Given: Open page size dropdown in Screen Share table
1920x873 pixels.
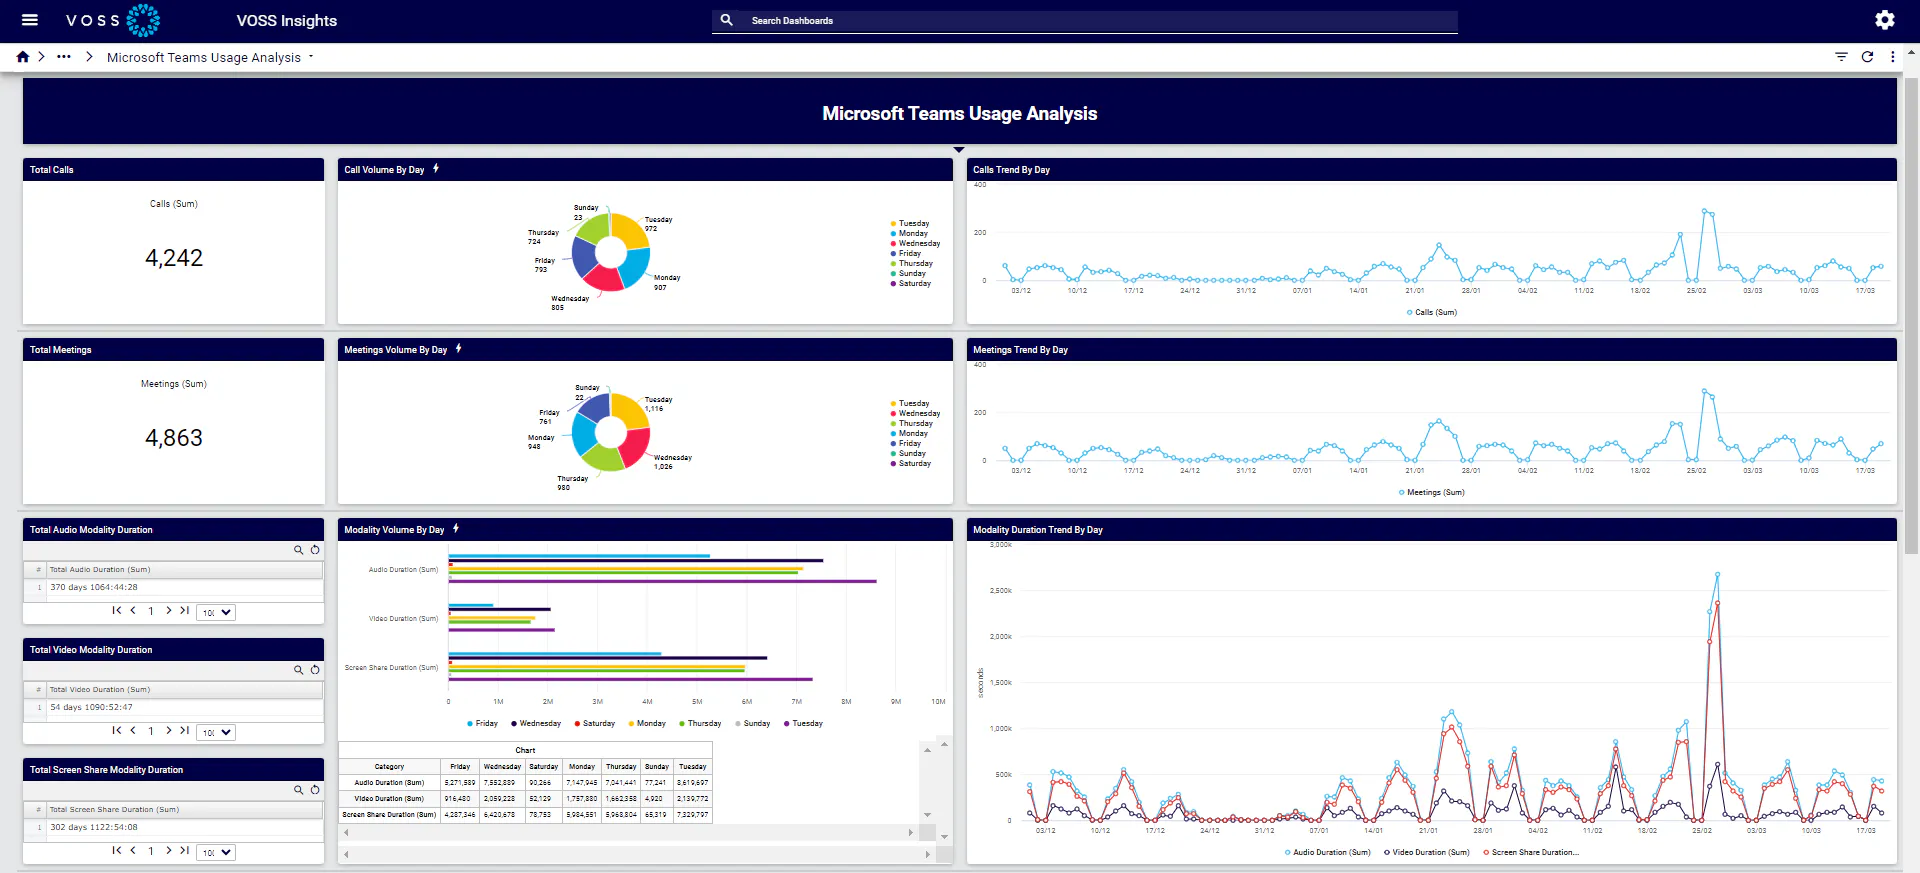Looking at the screenshot, I should point(215,852).
